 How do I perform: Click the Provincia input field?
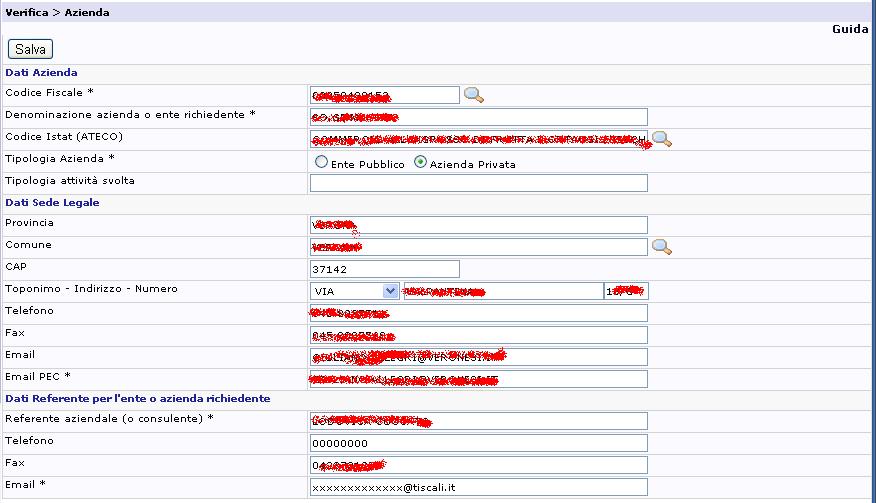[x=478, y=225]
